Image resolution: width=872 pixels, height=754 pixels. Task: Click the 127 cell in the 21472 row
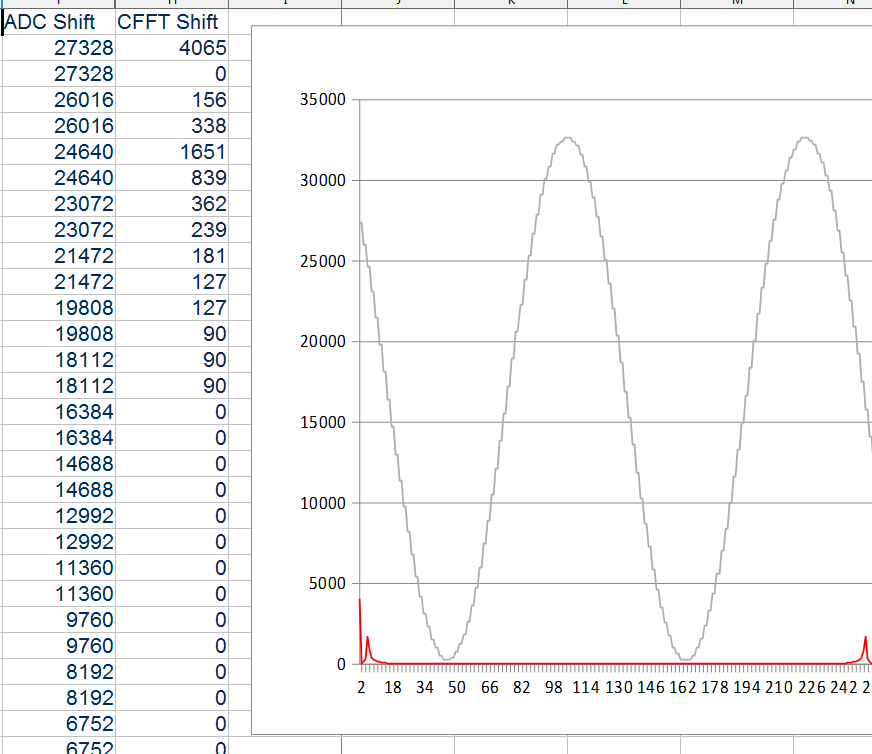[x=172, y=282]
